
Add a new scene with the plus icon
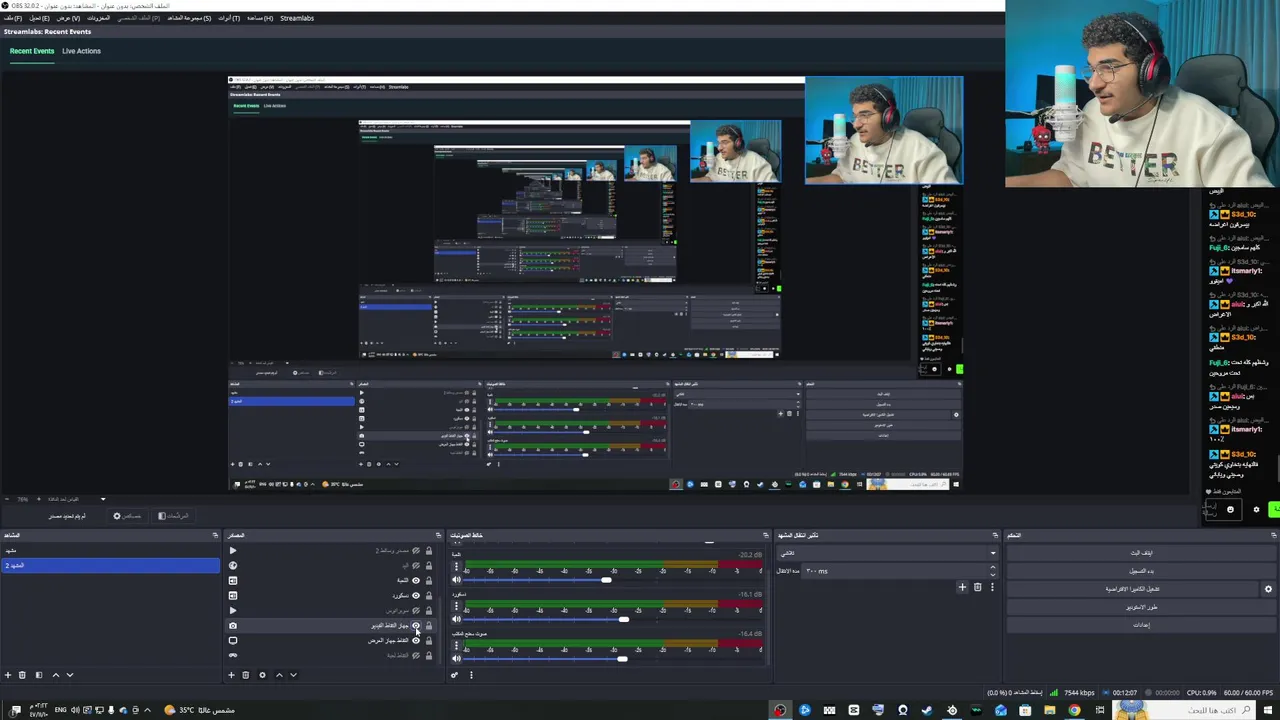(8, 675)
